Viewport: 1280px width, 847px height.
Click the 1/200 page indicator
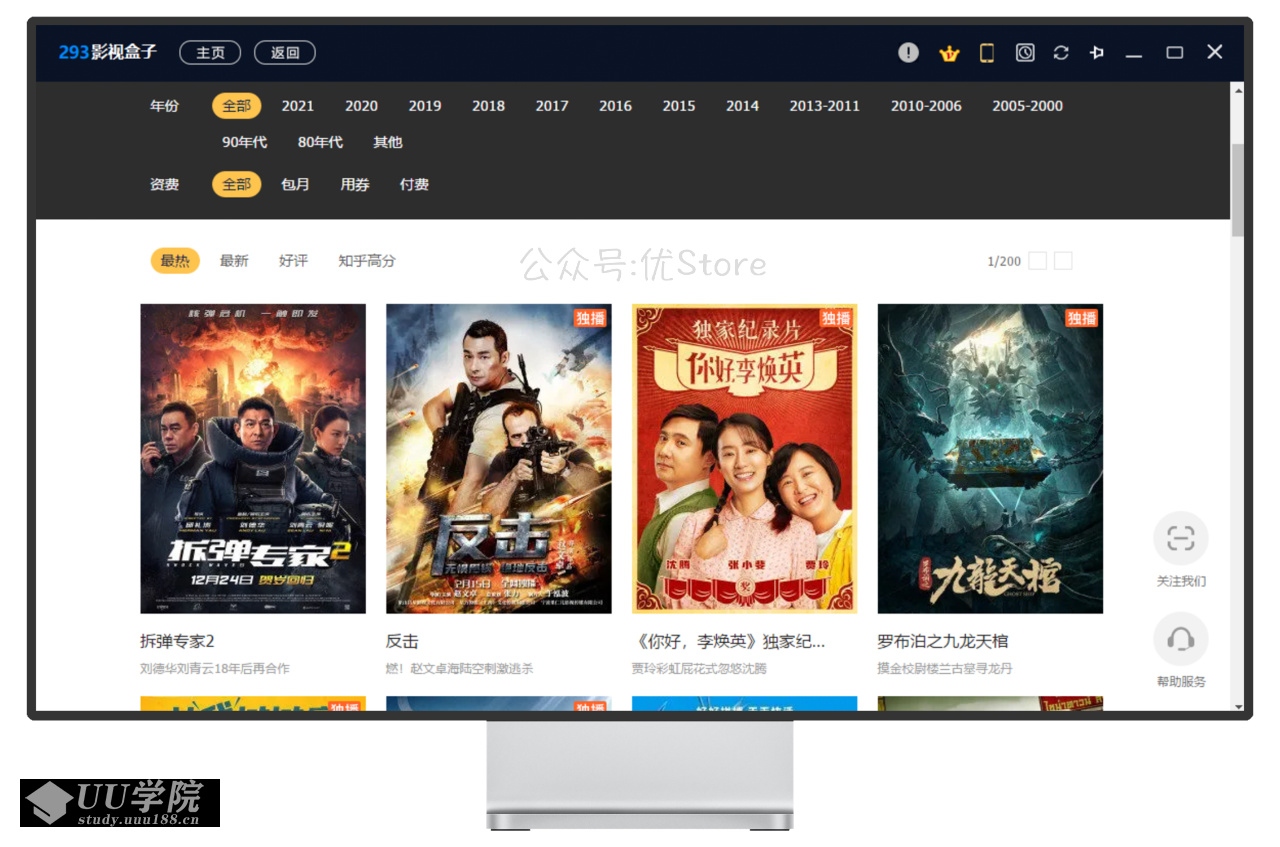[1004, 261]
